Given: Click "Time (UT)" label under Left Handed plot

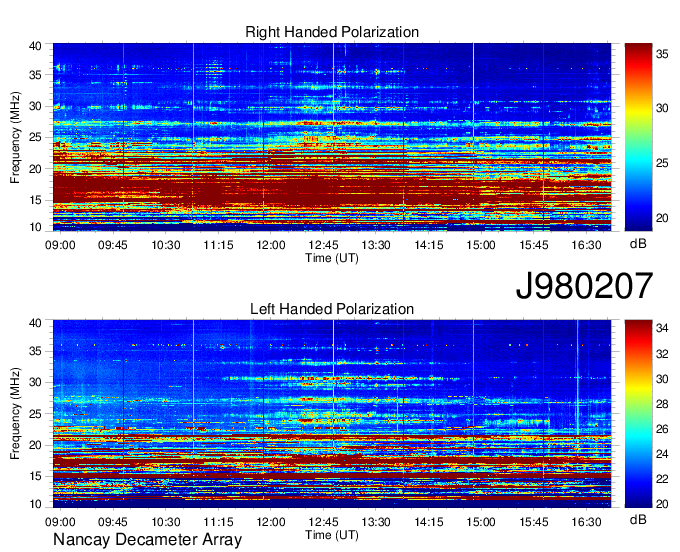Looking at the screenshot, I should point(332,535).
